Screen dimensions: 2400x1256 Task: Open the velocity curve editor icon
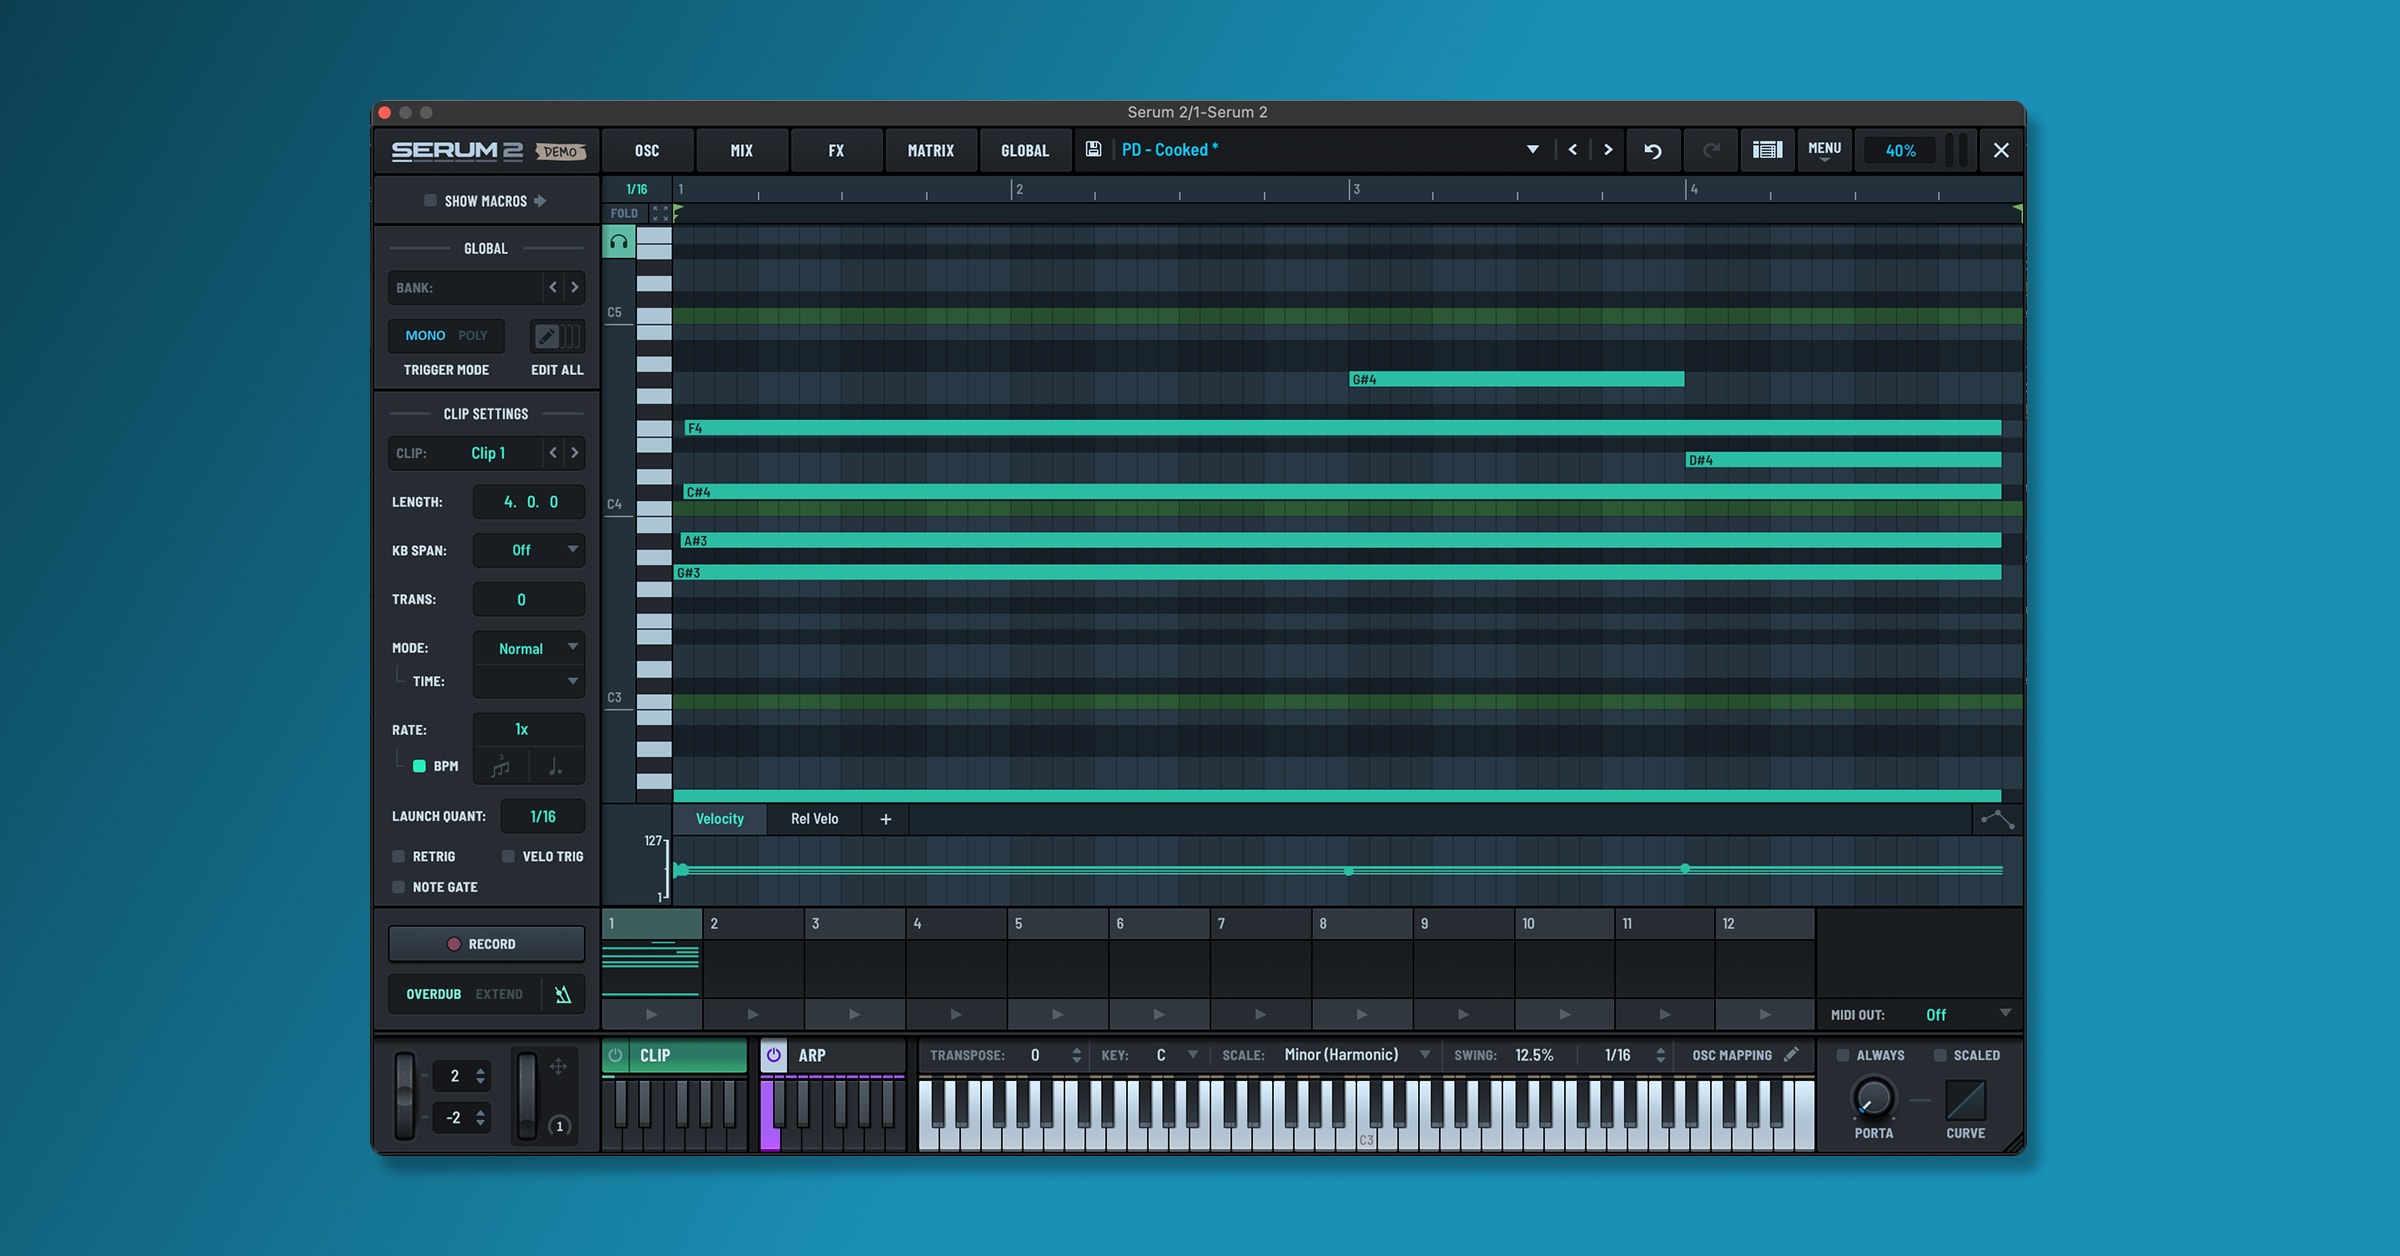point(1997,820)
